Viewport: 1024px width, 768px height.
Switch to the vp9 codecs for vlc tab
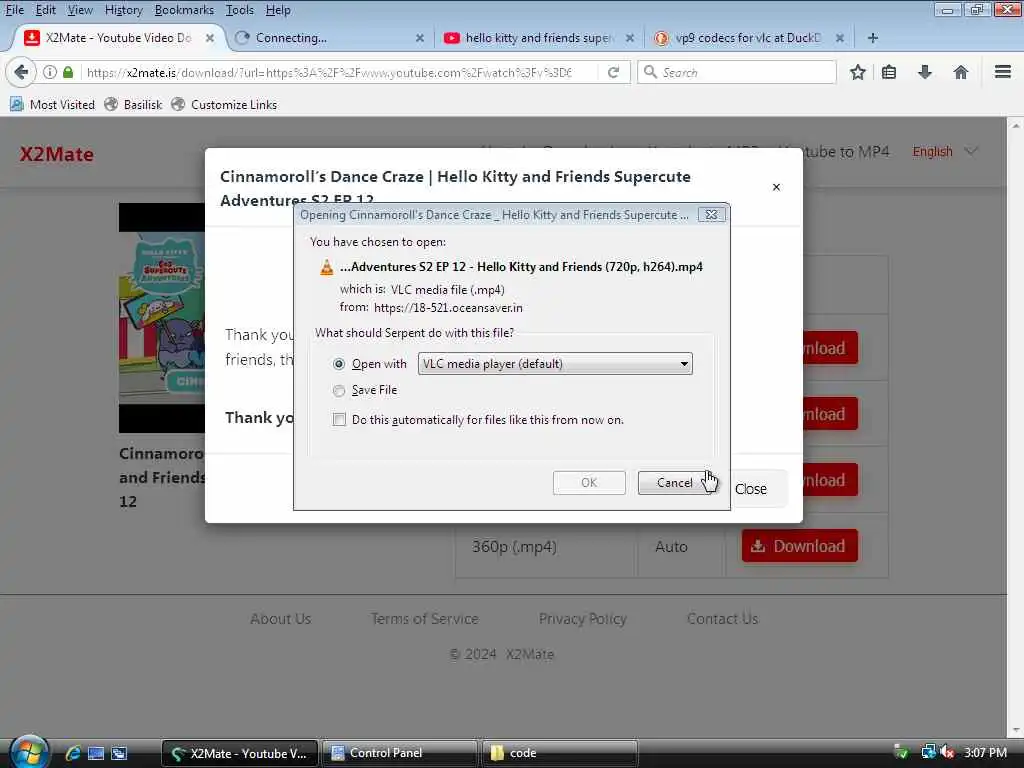[x=748, y=38]
